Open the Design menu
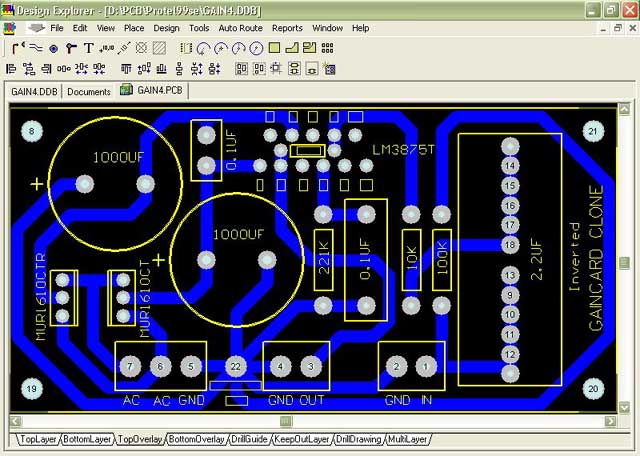This screenshot has width=640, height=456. click(x=166, y=28)
